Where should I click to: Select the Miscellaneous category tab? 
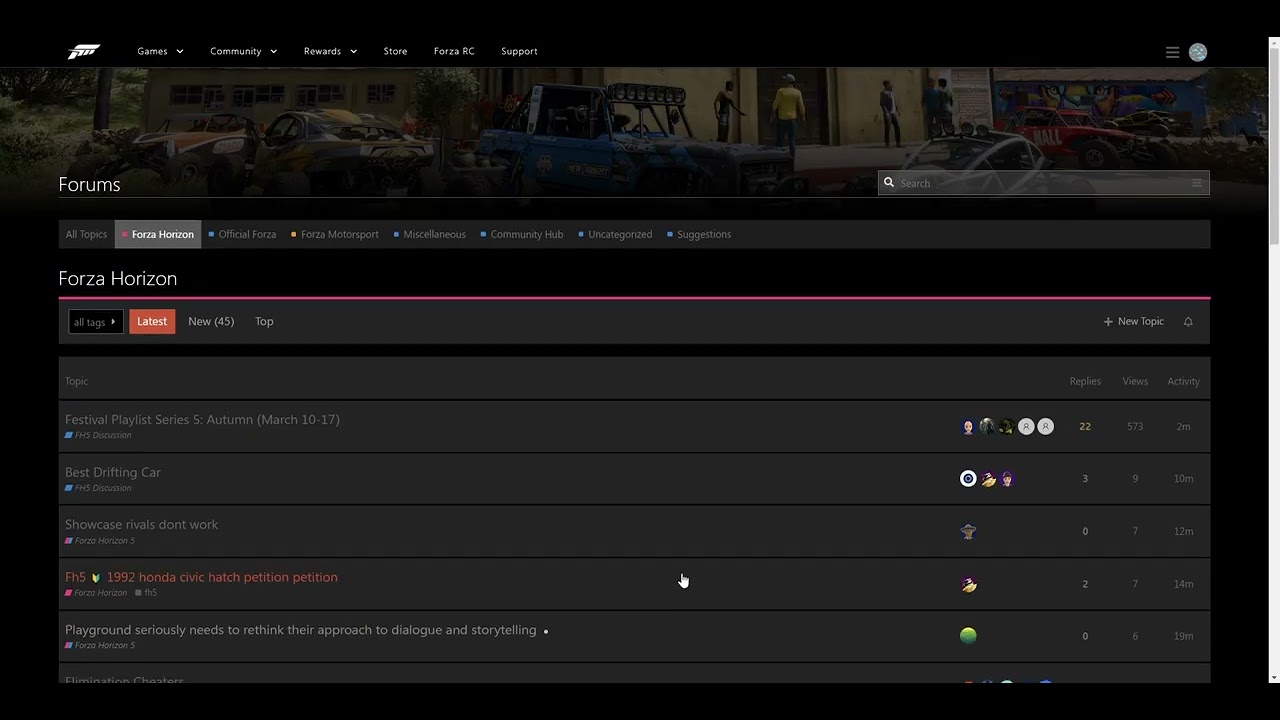point(430,234)
